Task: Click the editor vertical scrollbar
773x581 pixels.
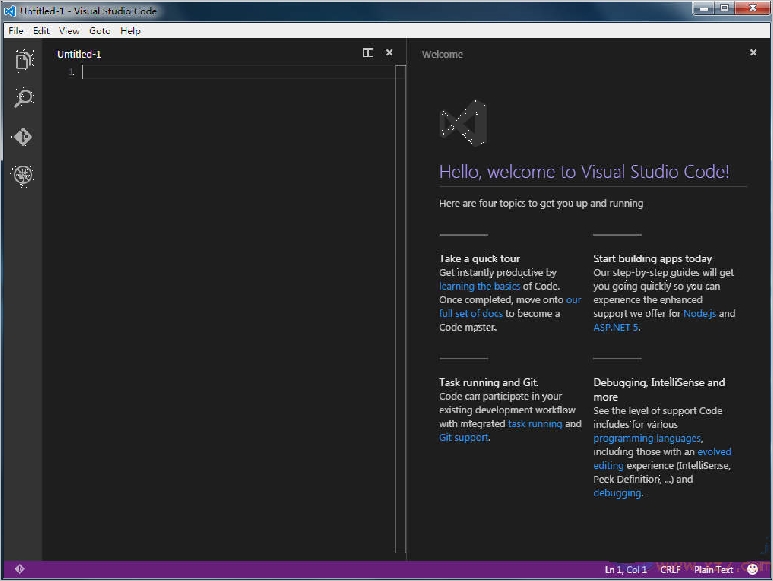Action: (400, 309)
